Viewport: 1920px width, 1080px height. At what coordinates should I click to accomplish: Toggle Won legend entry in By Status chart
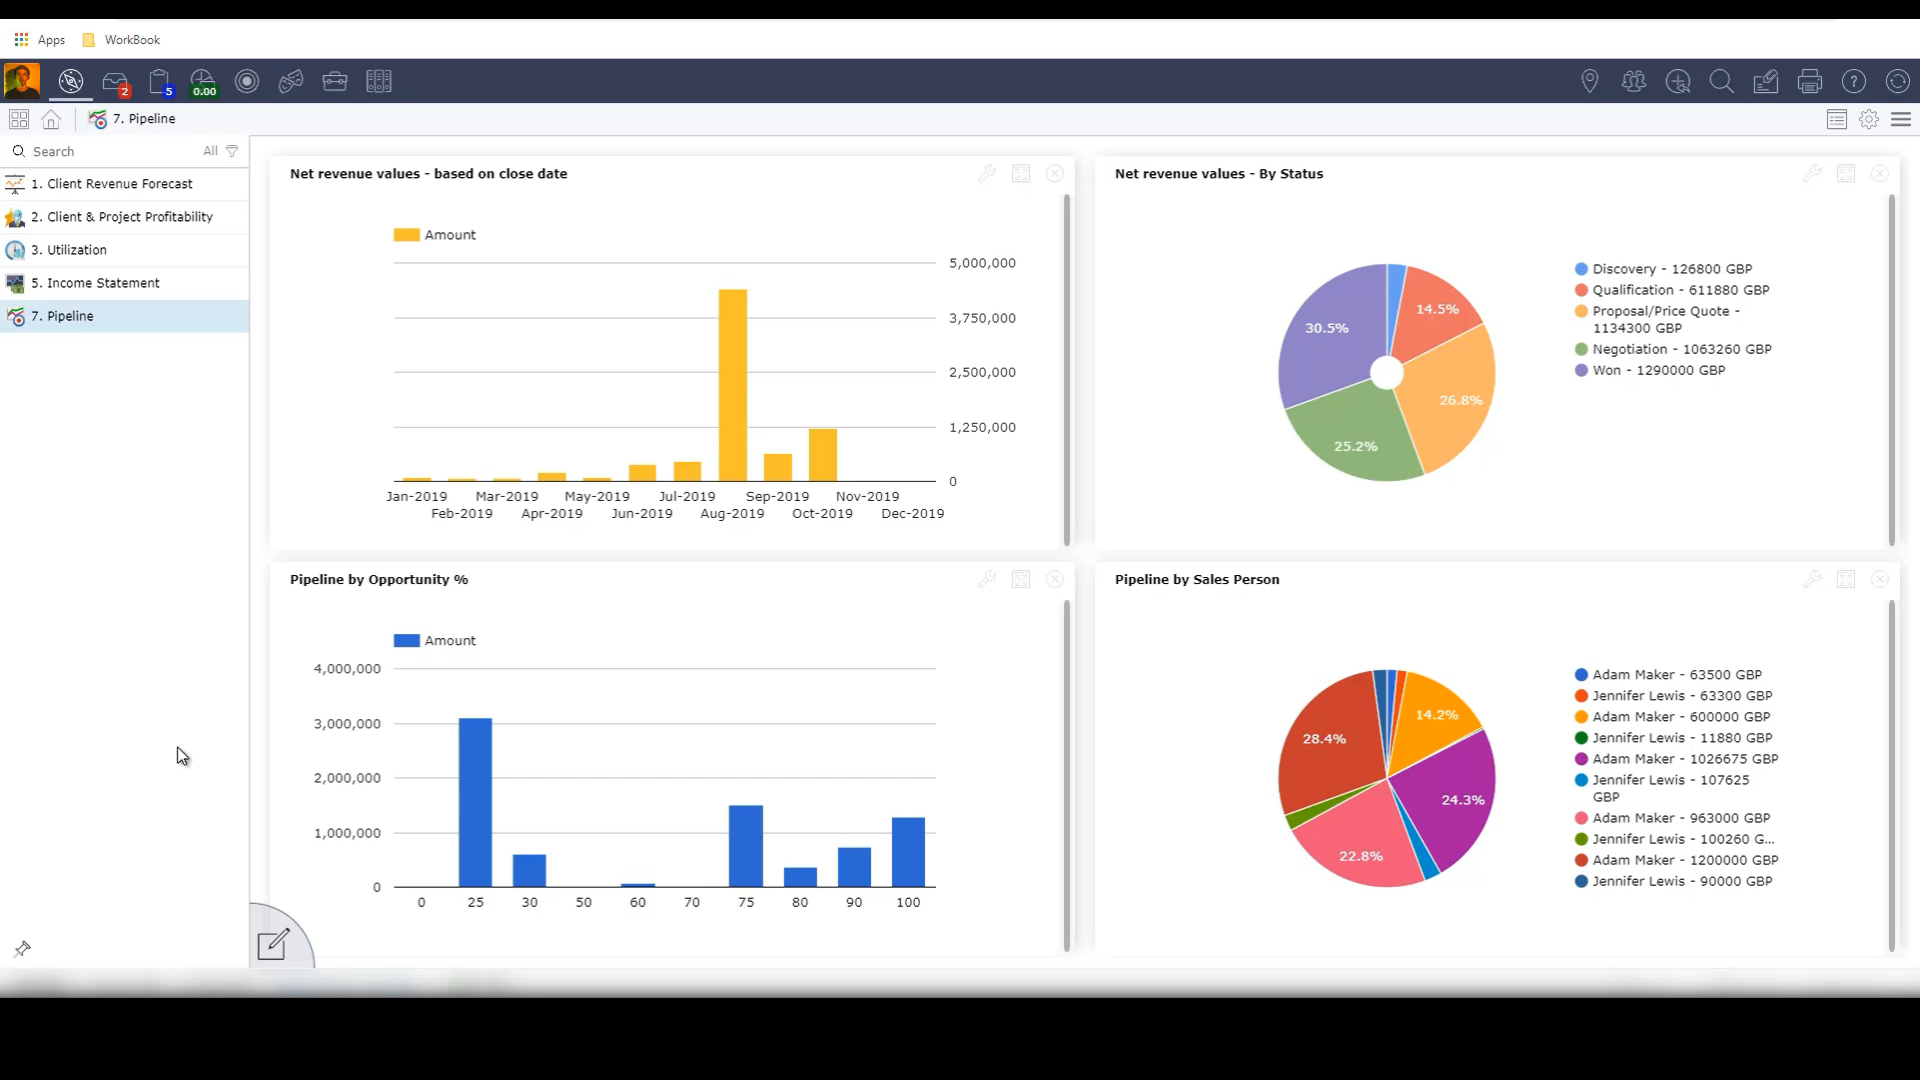1658,370
